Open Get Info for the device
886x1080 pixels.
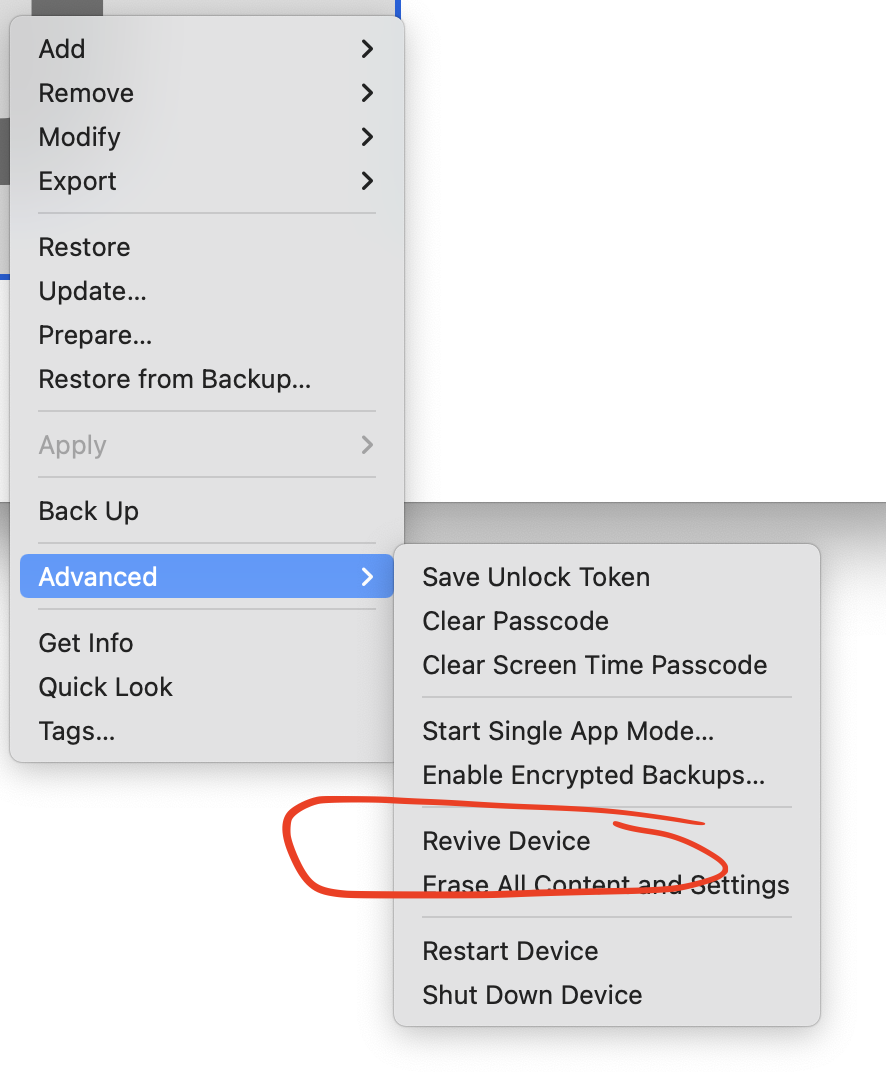86,643
